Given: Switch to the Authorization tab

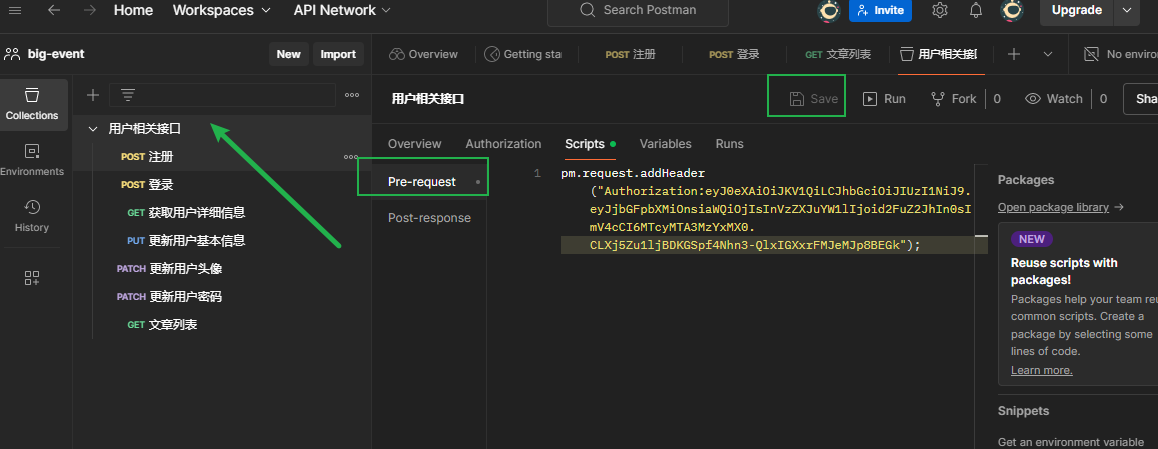Looking at the screenshot, I should tap(503, 144).
